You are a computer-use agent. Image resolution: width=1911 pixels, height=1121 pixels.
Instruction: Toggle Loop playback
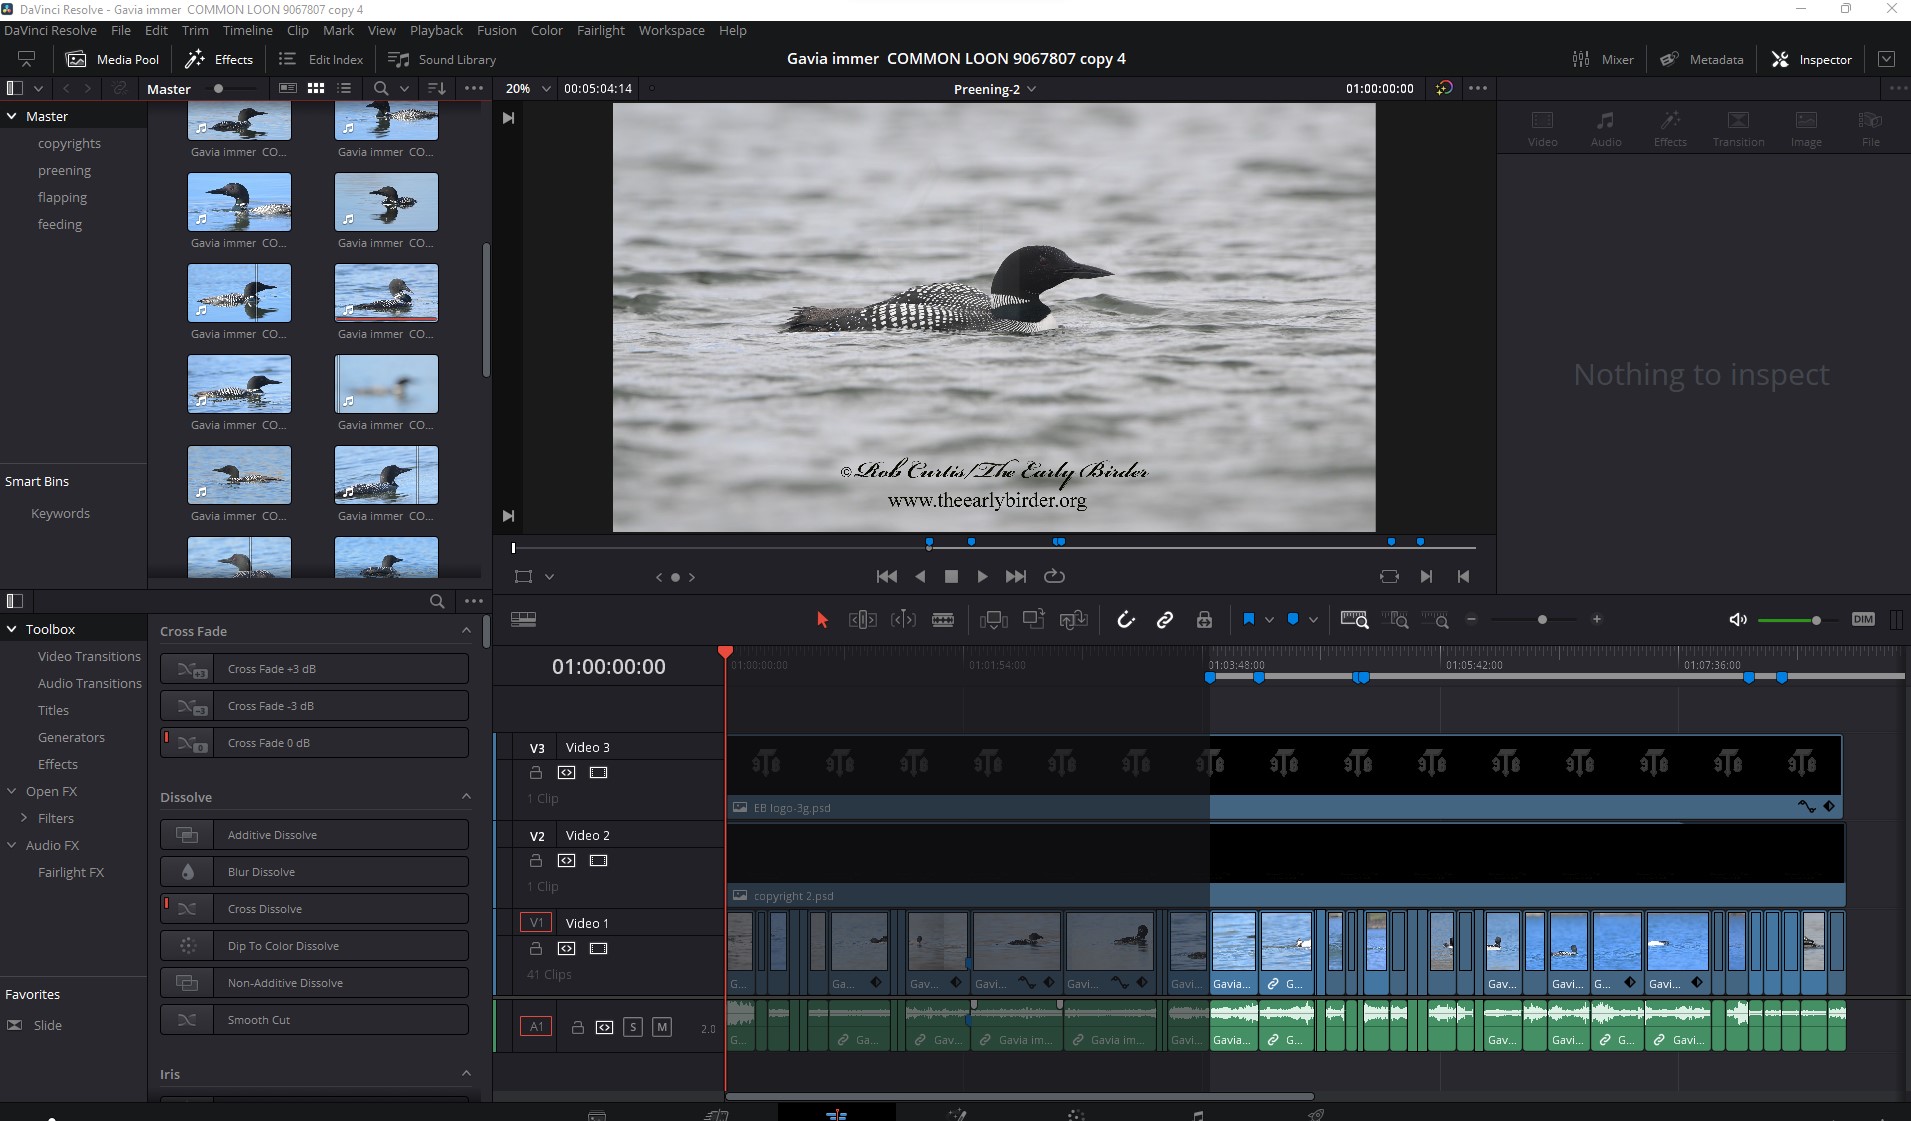coord(1054,576)
